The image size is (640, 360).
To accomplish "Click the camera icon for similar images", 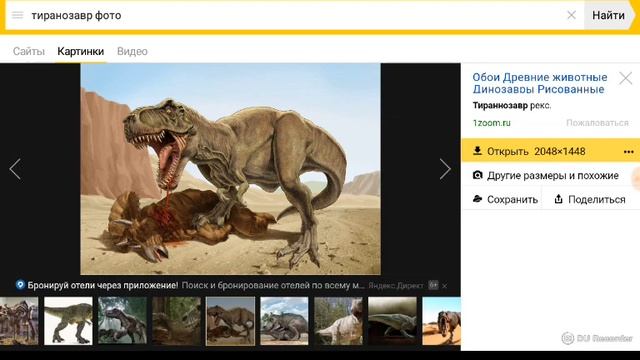I will (477, 175).
